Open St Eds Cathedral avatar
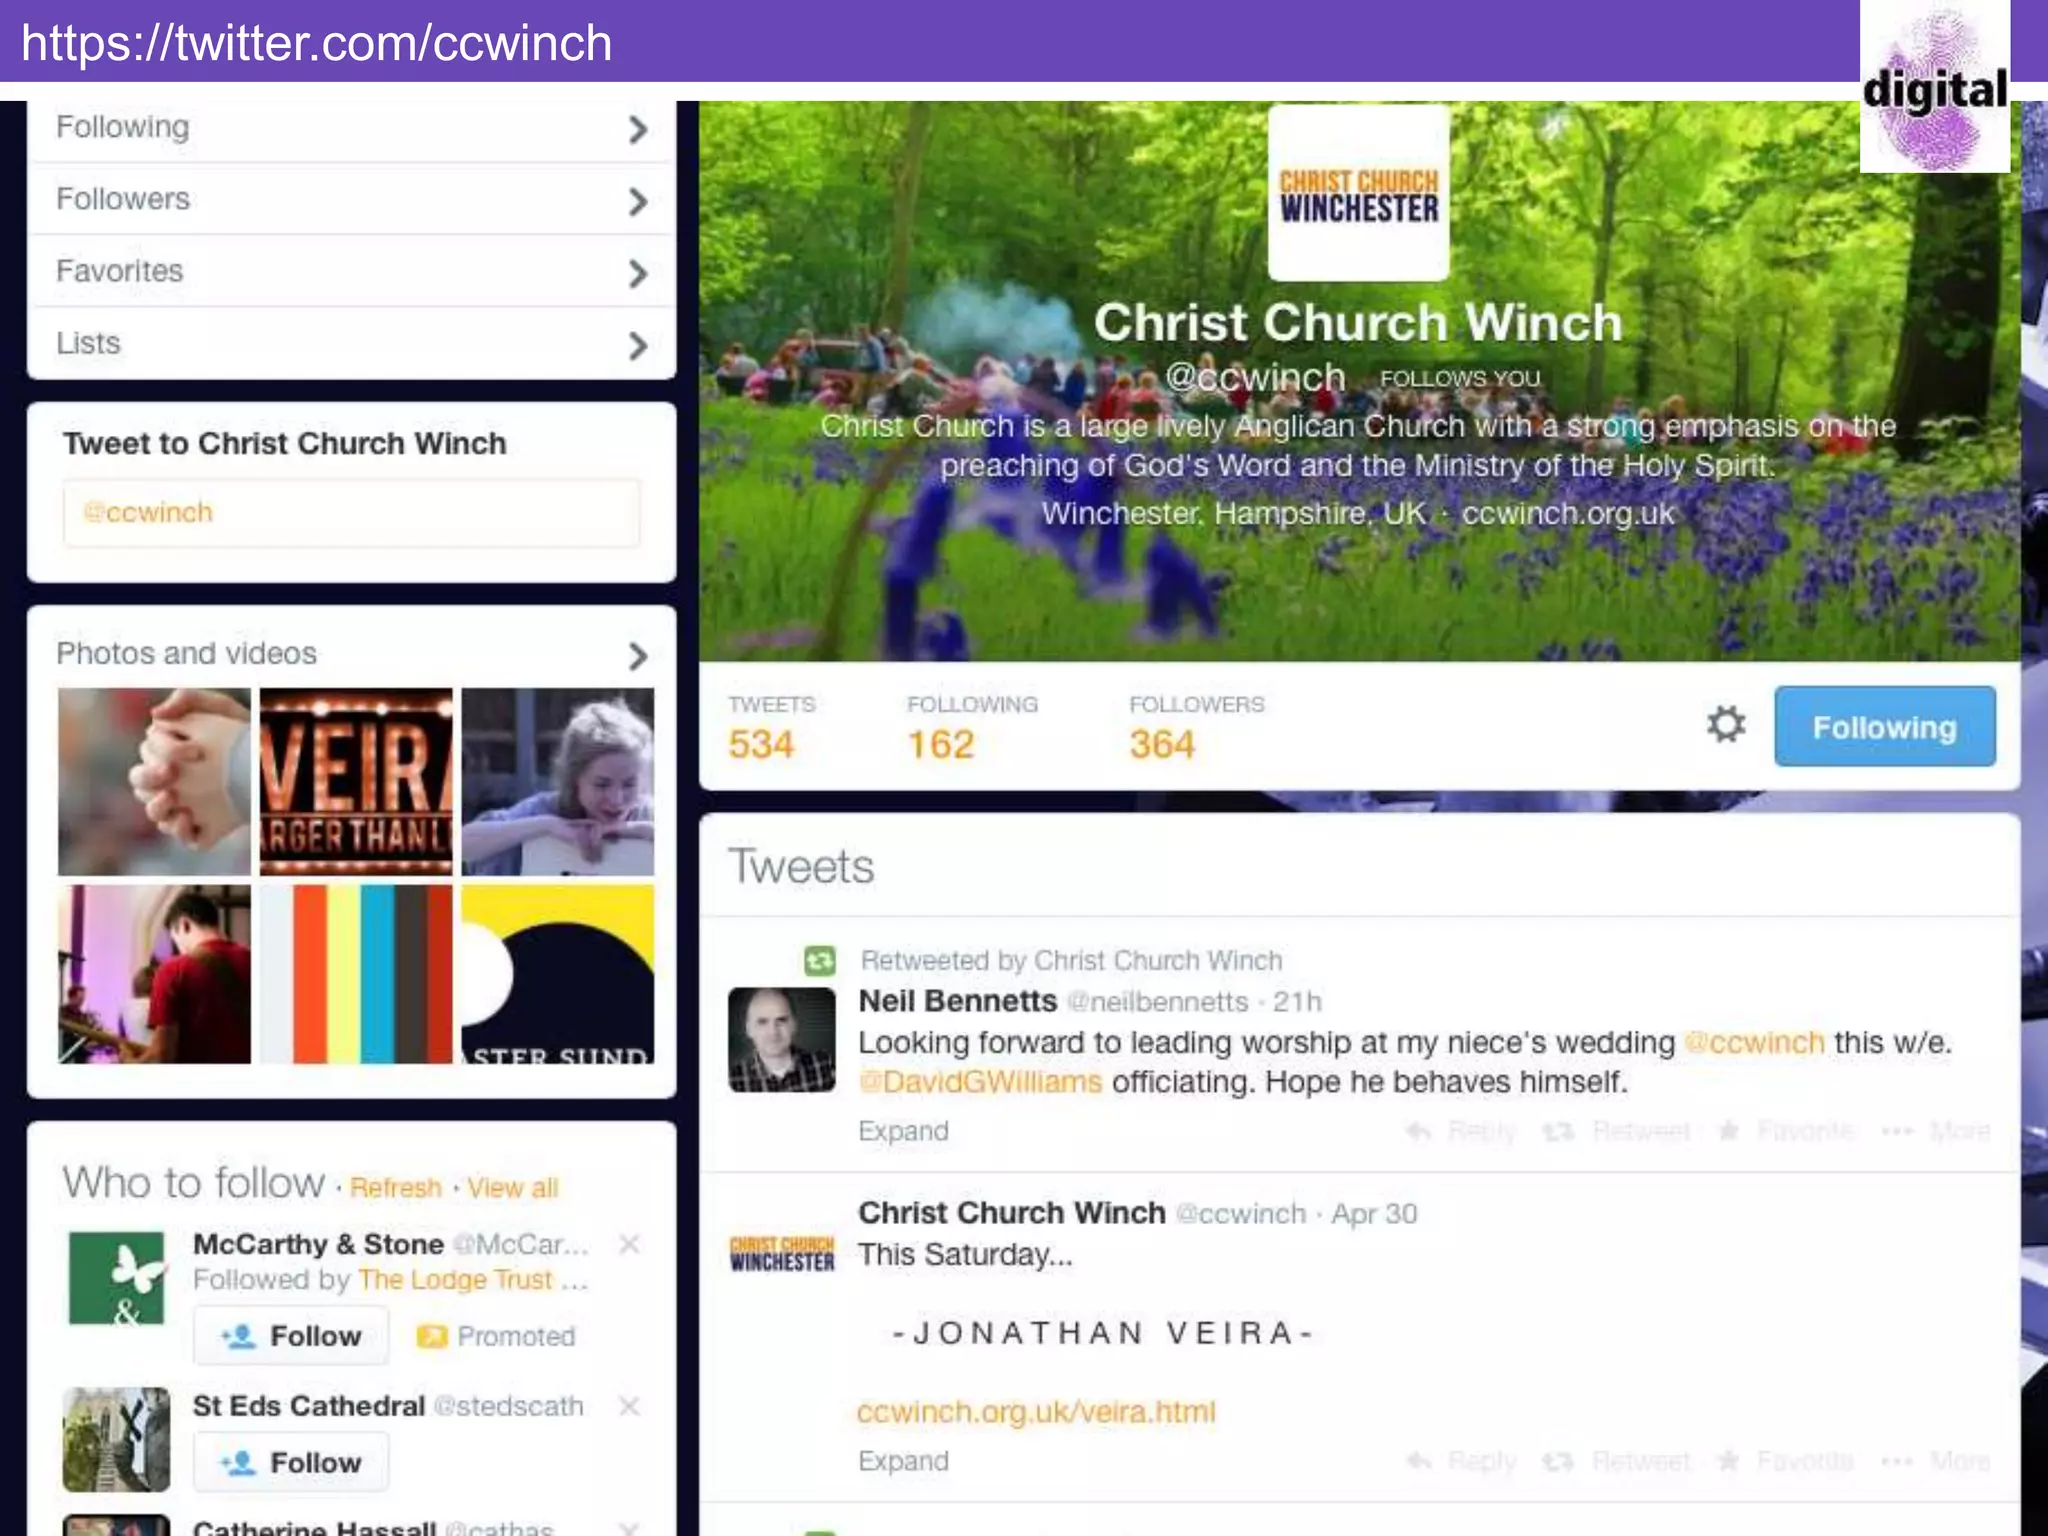The height and width of the screenshot is (1536, 2048). (116, 1439)
